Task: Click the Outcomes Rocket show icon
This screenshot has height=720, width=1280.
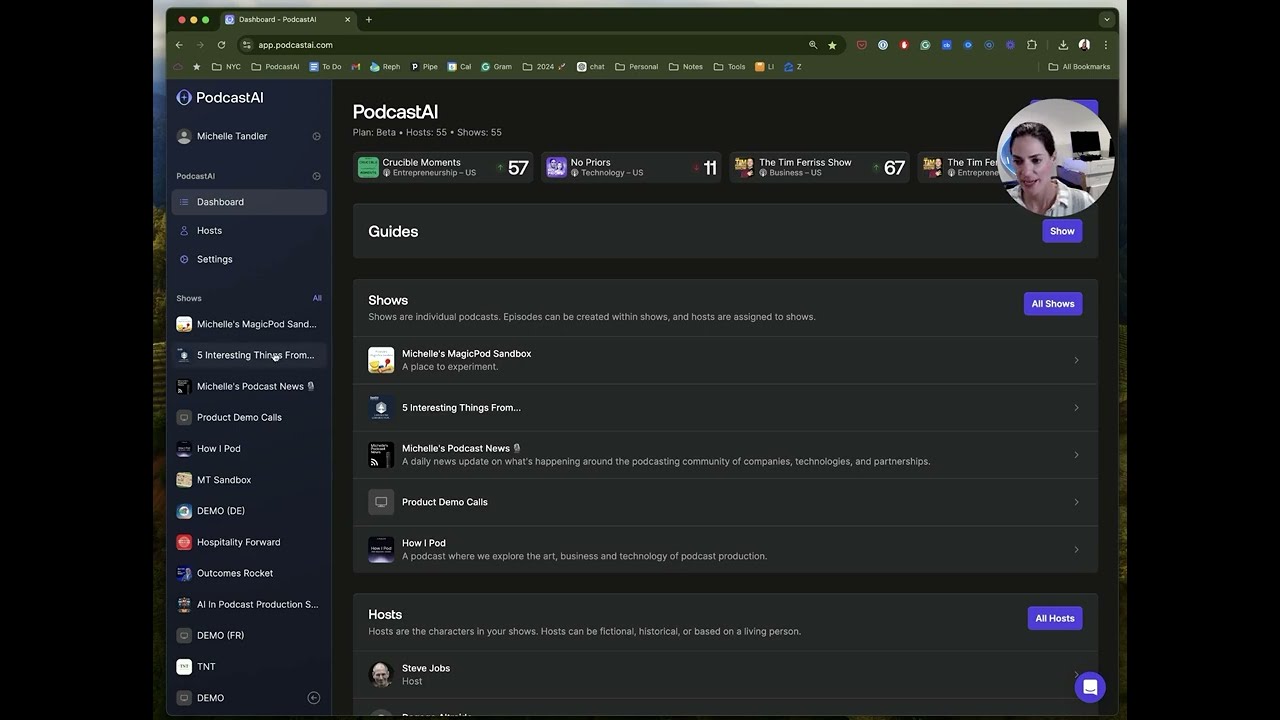Action: click(x=184, y=573)
